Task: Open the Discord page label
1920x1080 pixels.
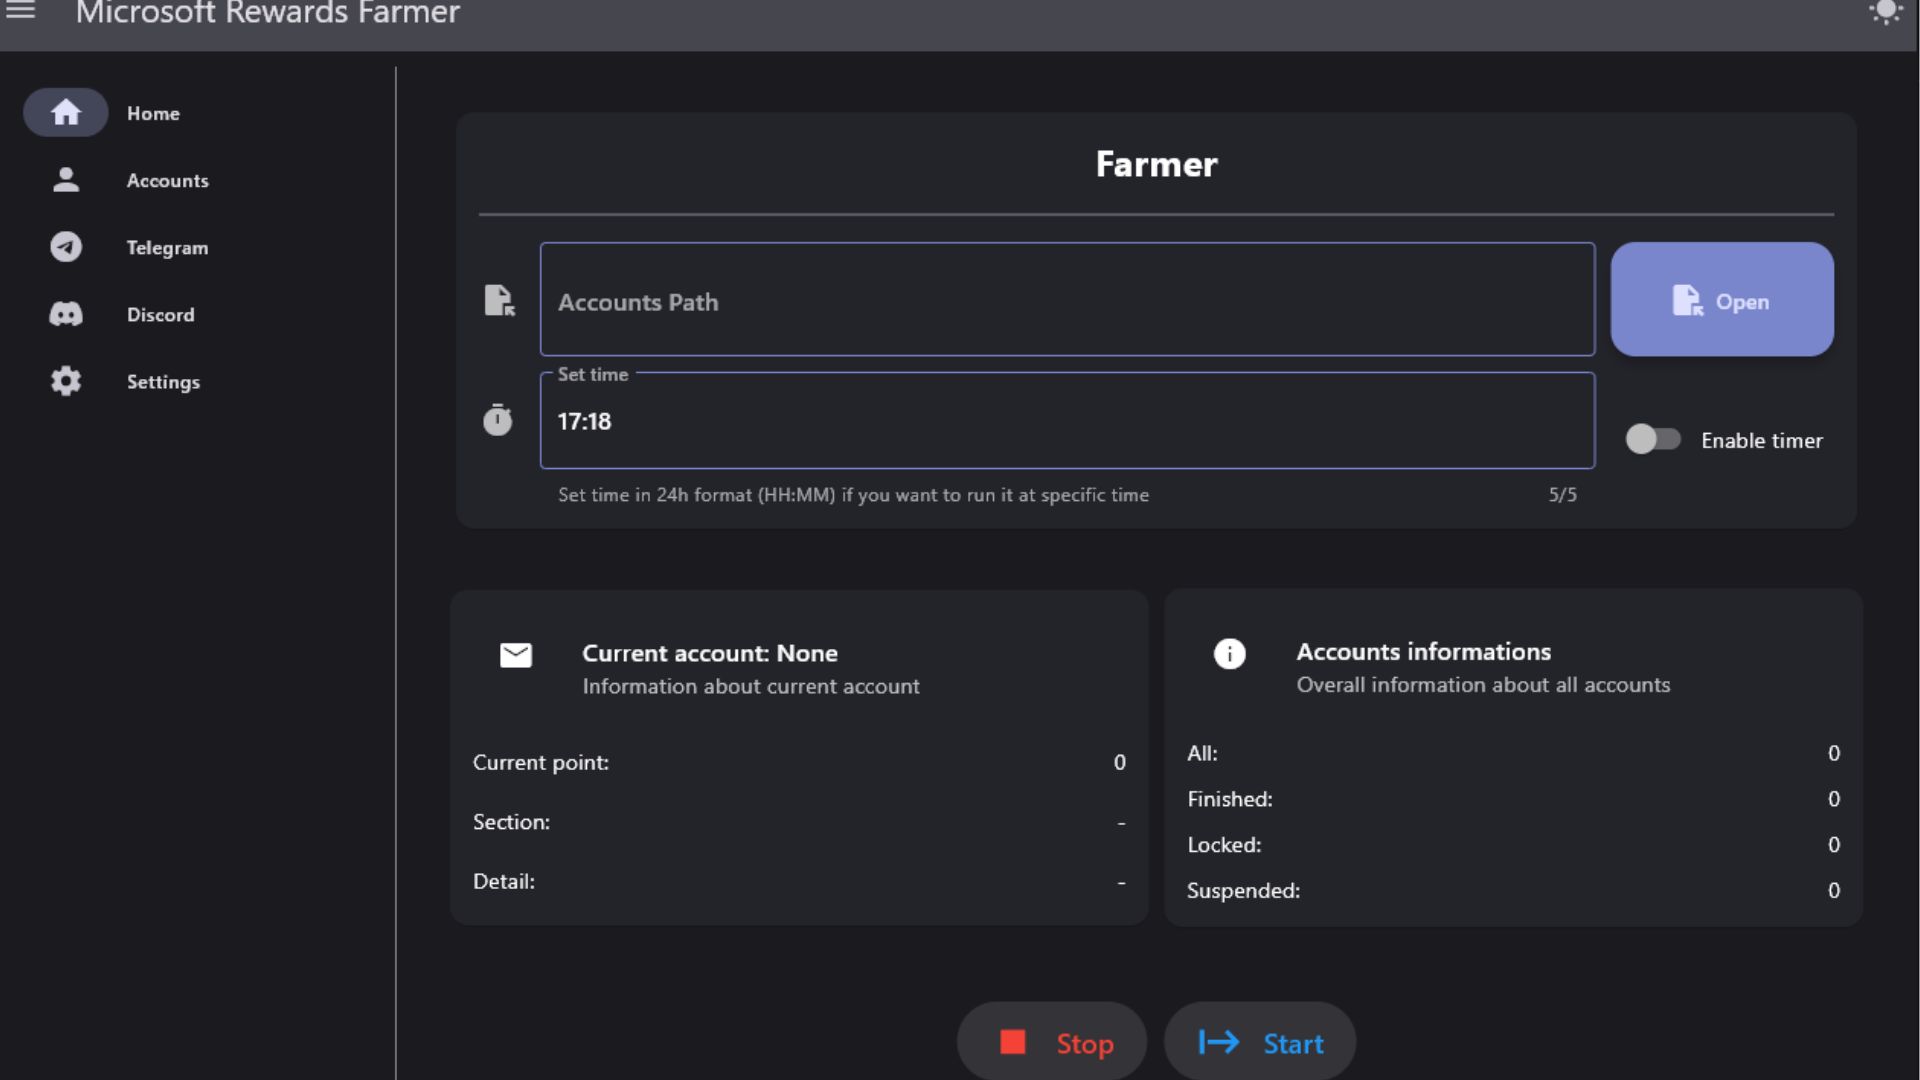Action: click(x=160, y=315)
